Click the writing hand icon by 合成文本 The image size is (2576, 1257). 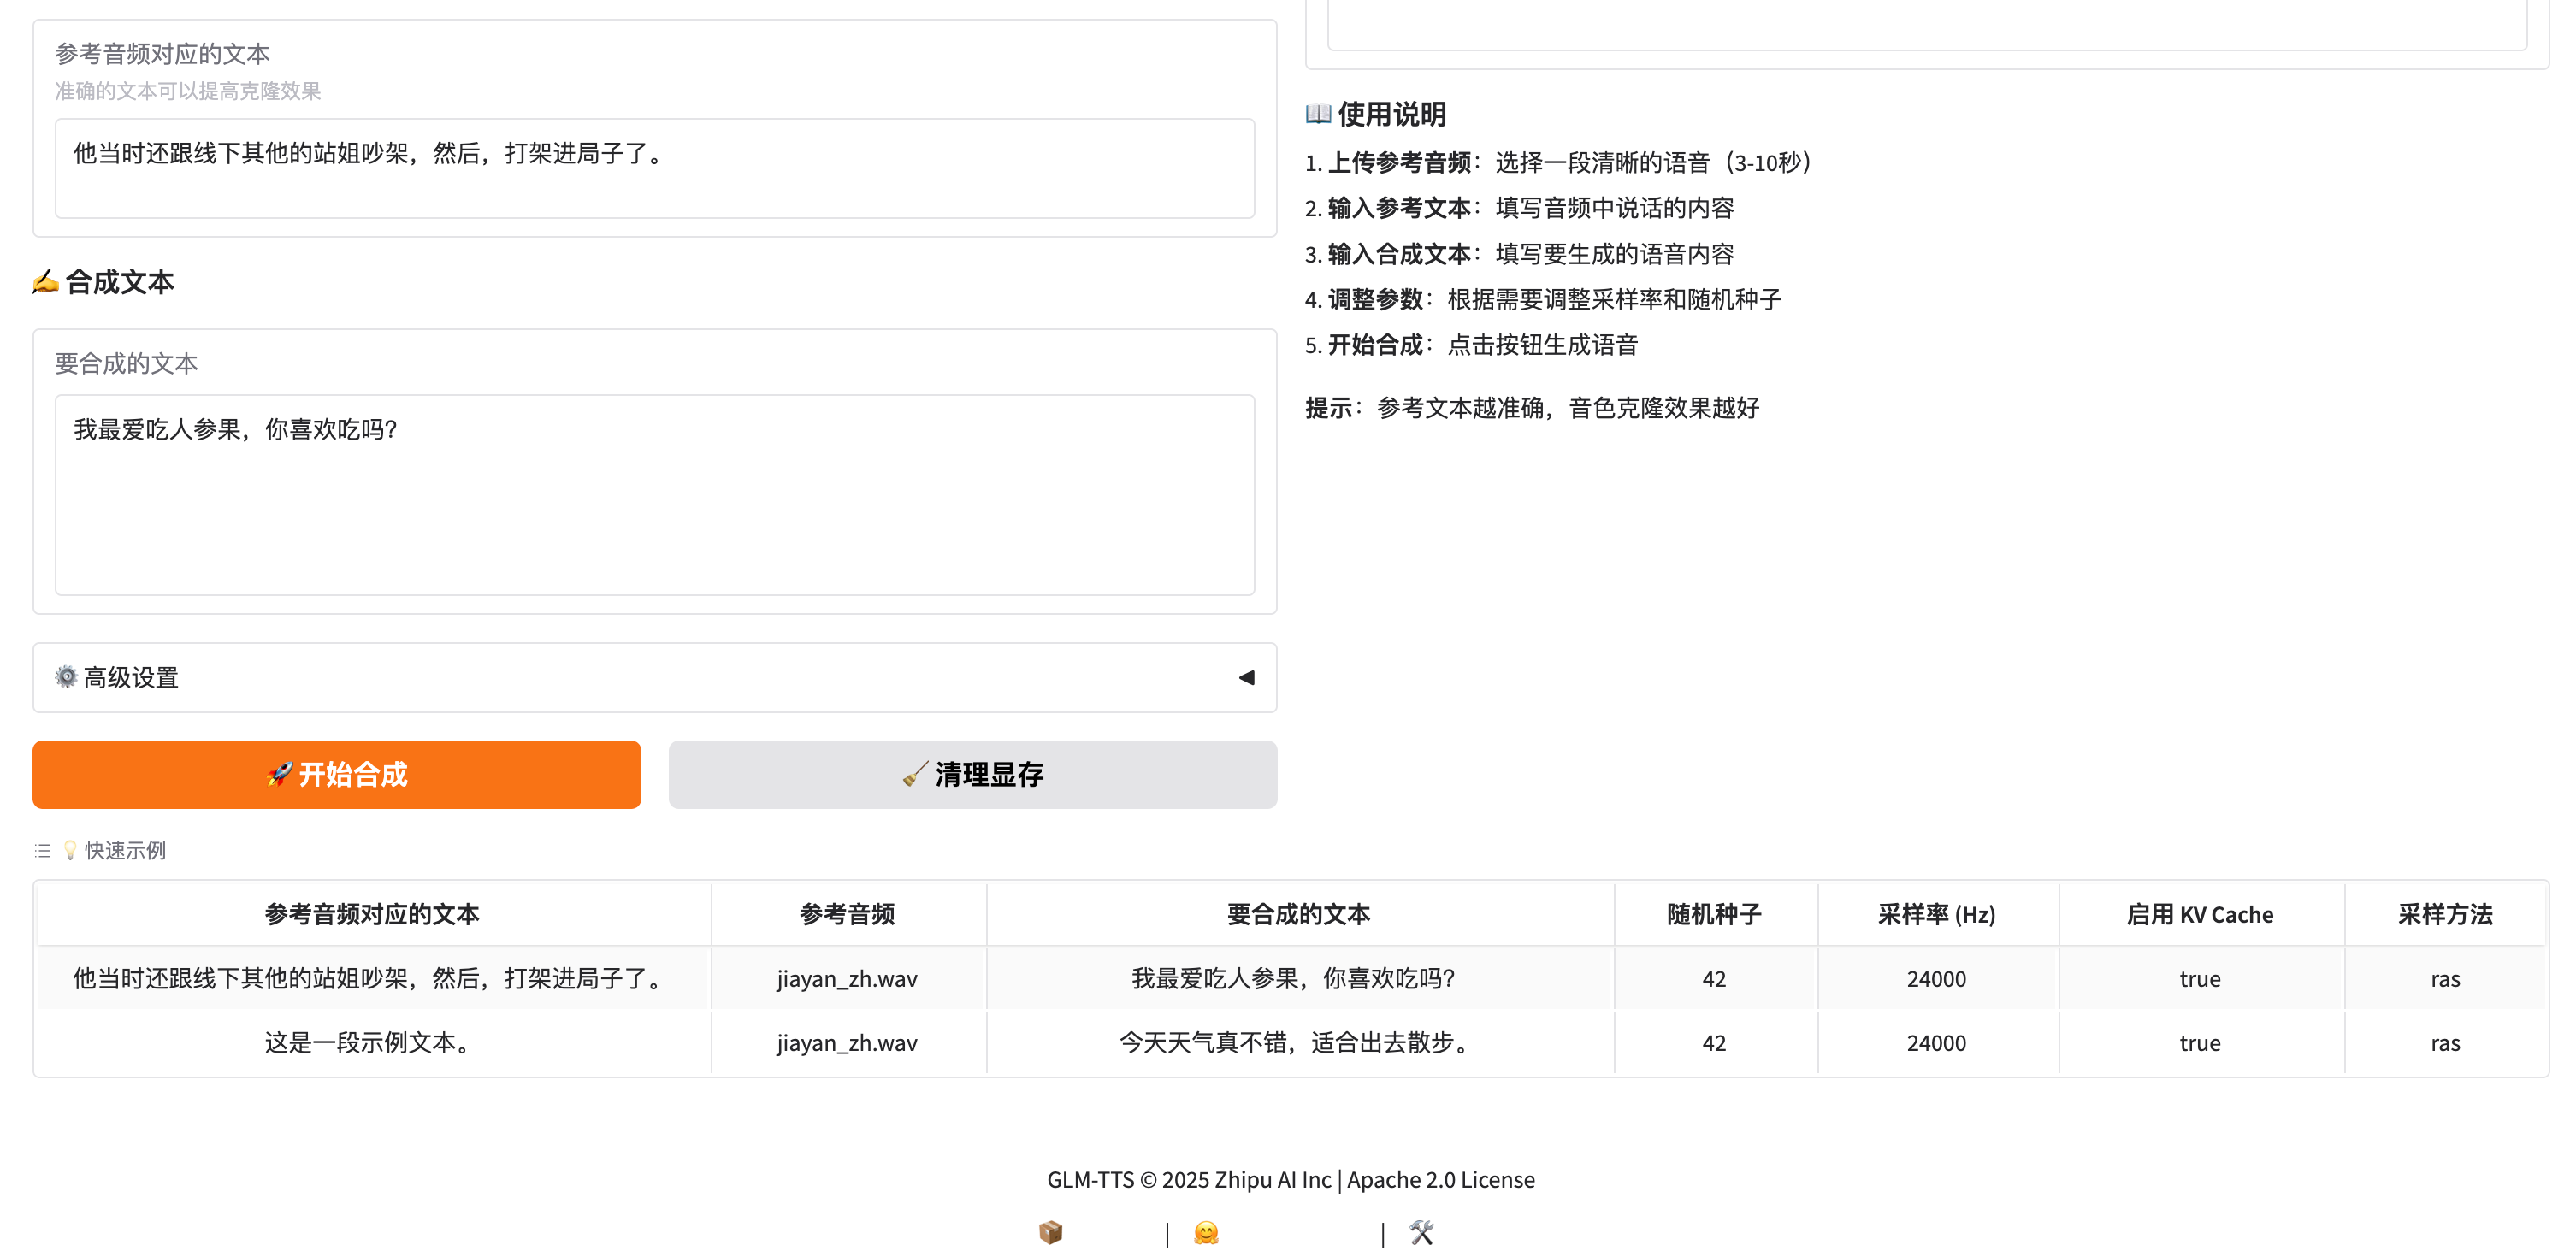click(45, 282)
